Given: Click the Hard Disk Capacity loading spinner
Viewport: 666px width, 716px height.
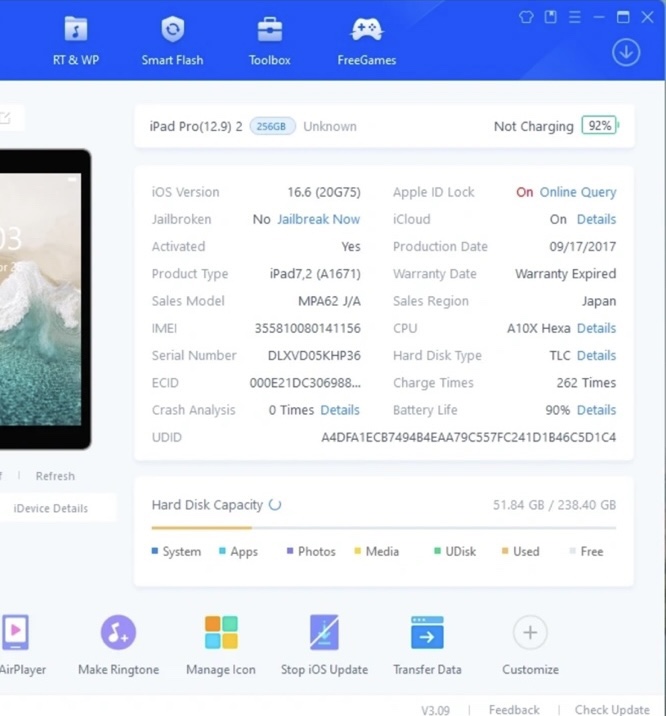Looking at the screenshot, I should [x=275, y=505].
